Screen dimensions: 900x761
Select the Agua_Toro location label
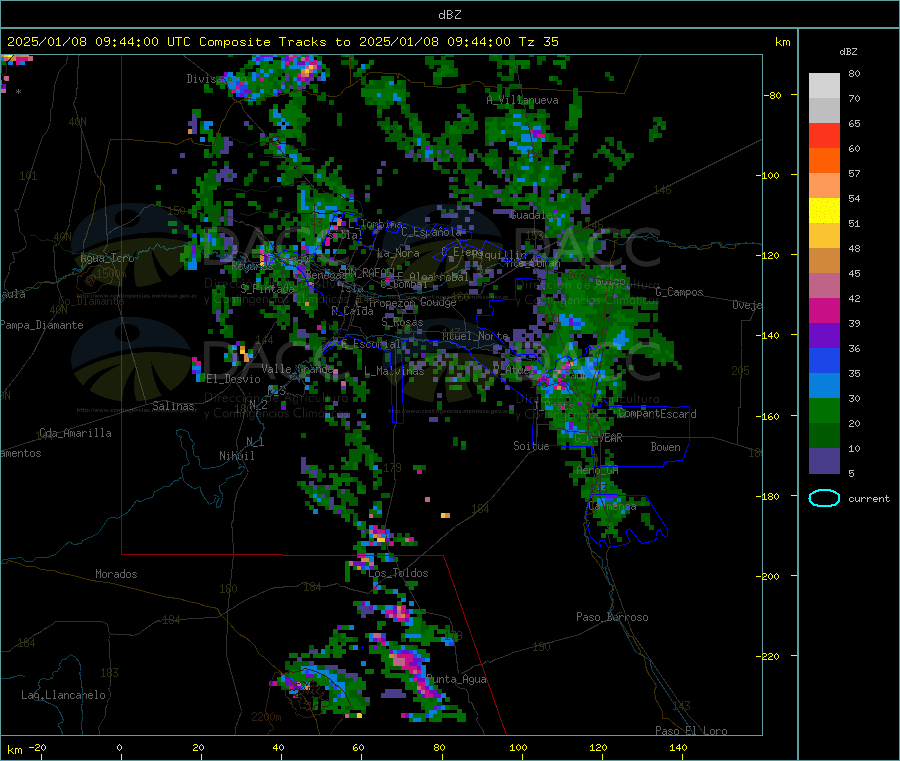pos(107,258)
